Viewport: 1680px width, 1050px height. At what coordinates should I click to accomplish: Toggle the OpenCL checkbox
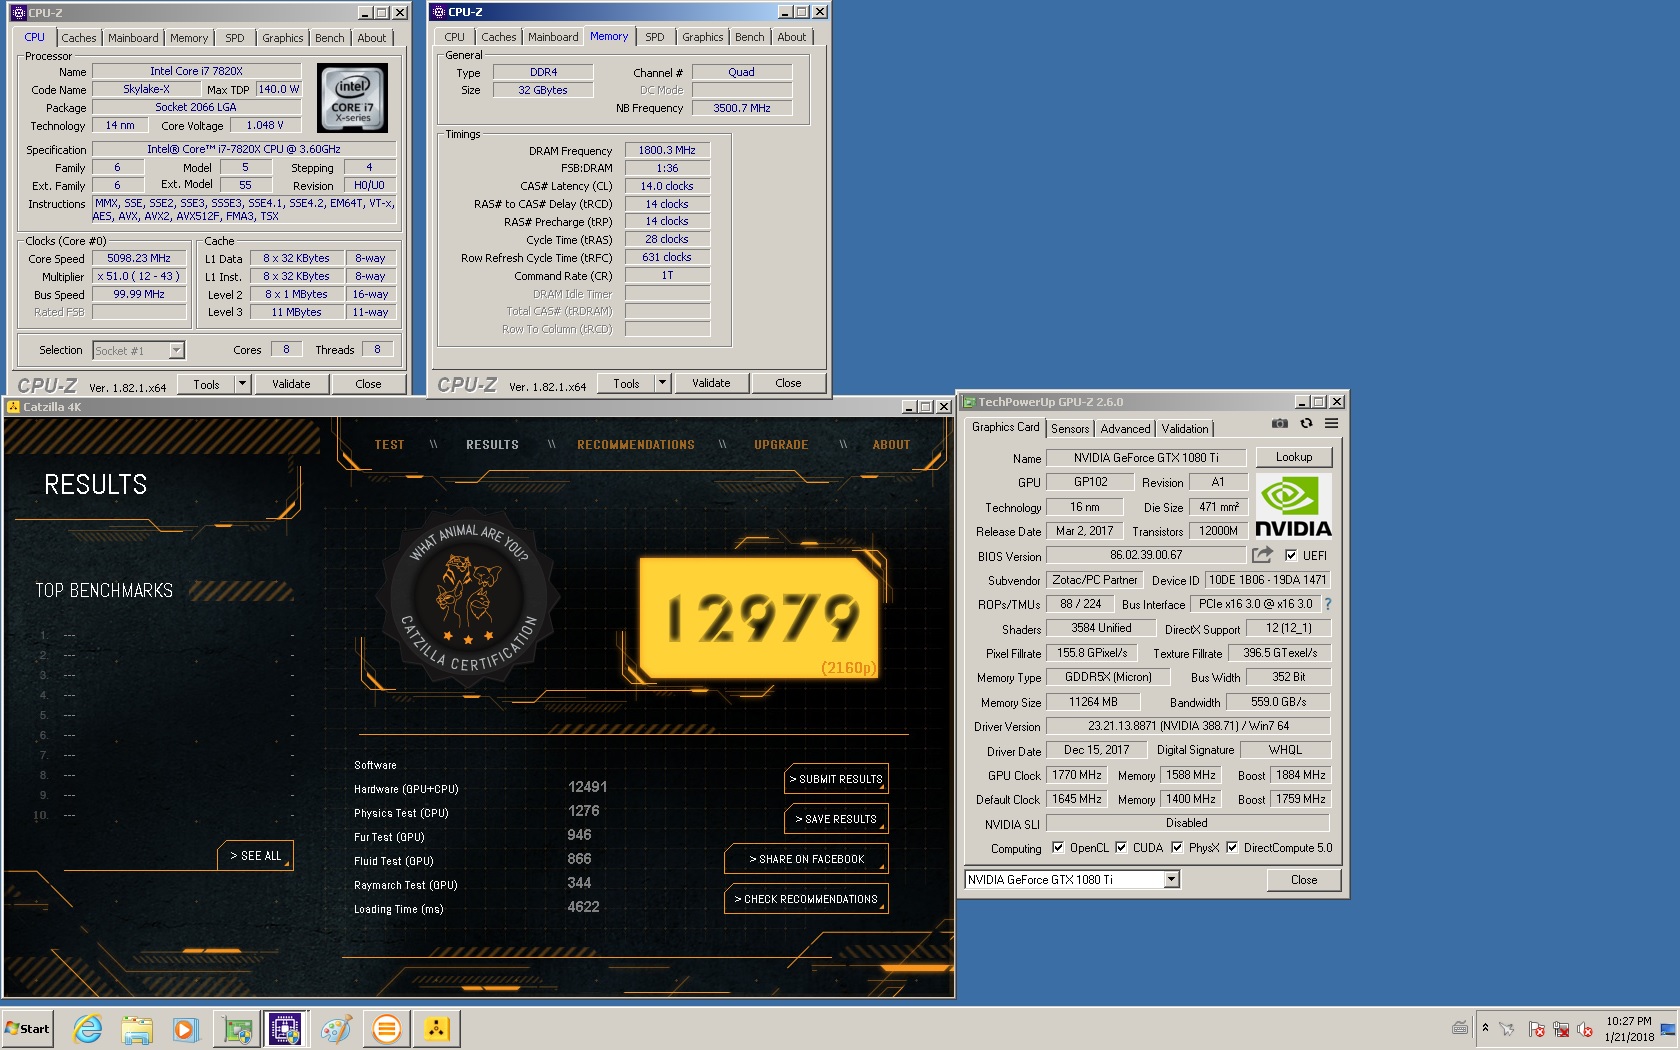pos(1058,847)
